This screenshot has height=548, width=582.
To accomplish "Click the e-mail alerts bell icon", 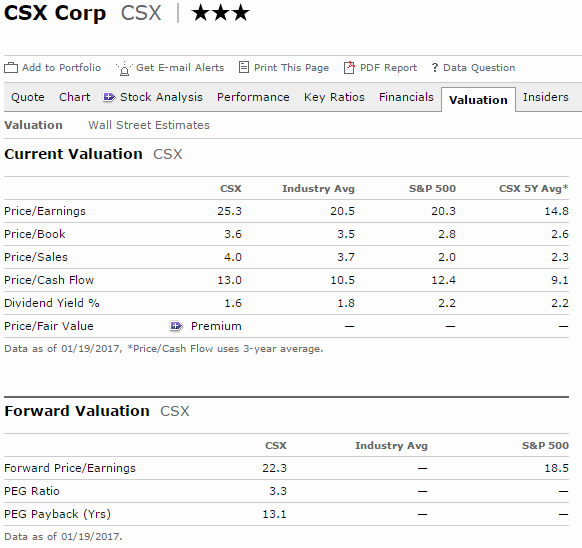I will click(x=124, y=68).
